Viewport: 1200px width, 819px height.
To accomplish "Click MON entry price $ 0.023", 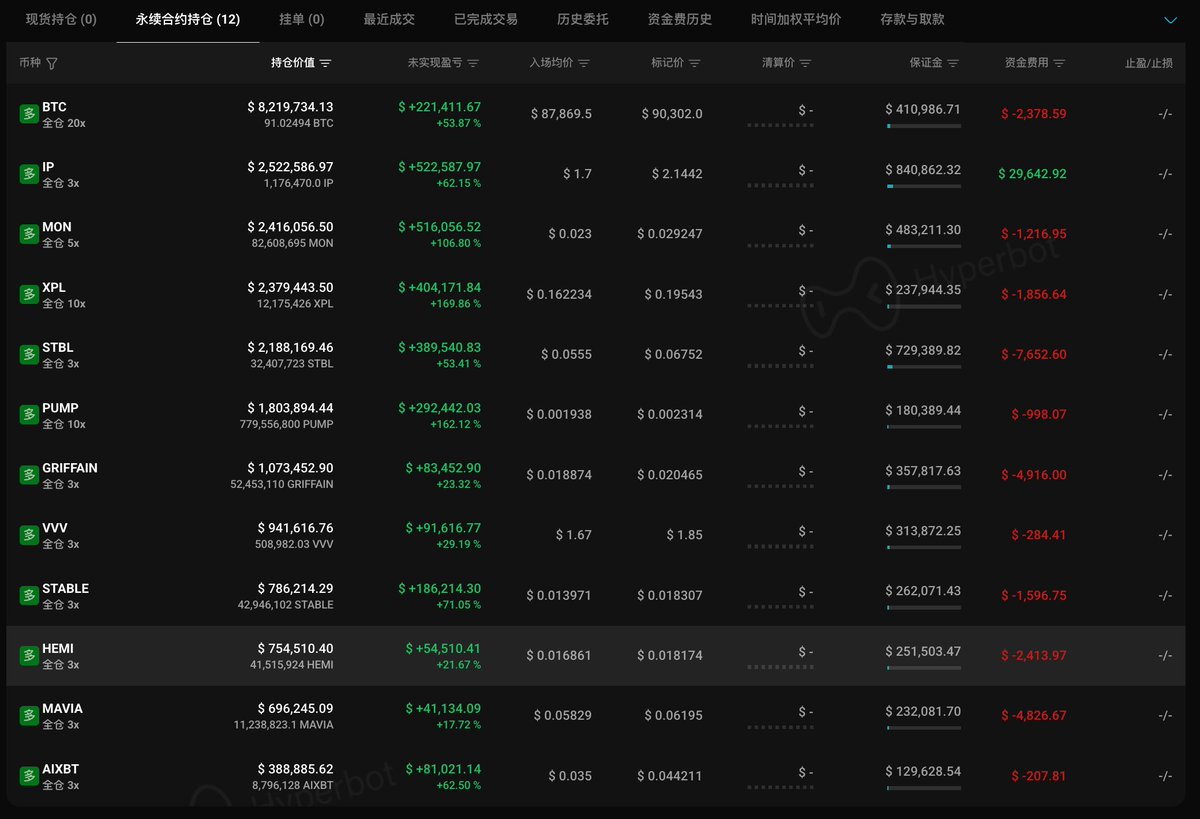I will [x=570, y=234].
